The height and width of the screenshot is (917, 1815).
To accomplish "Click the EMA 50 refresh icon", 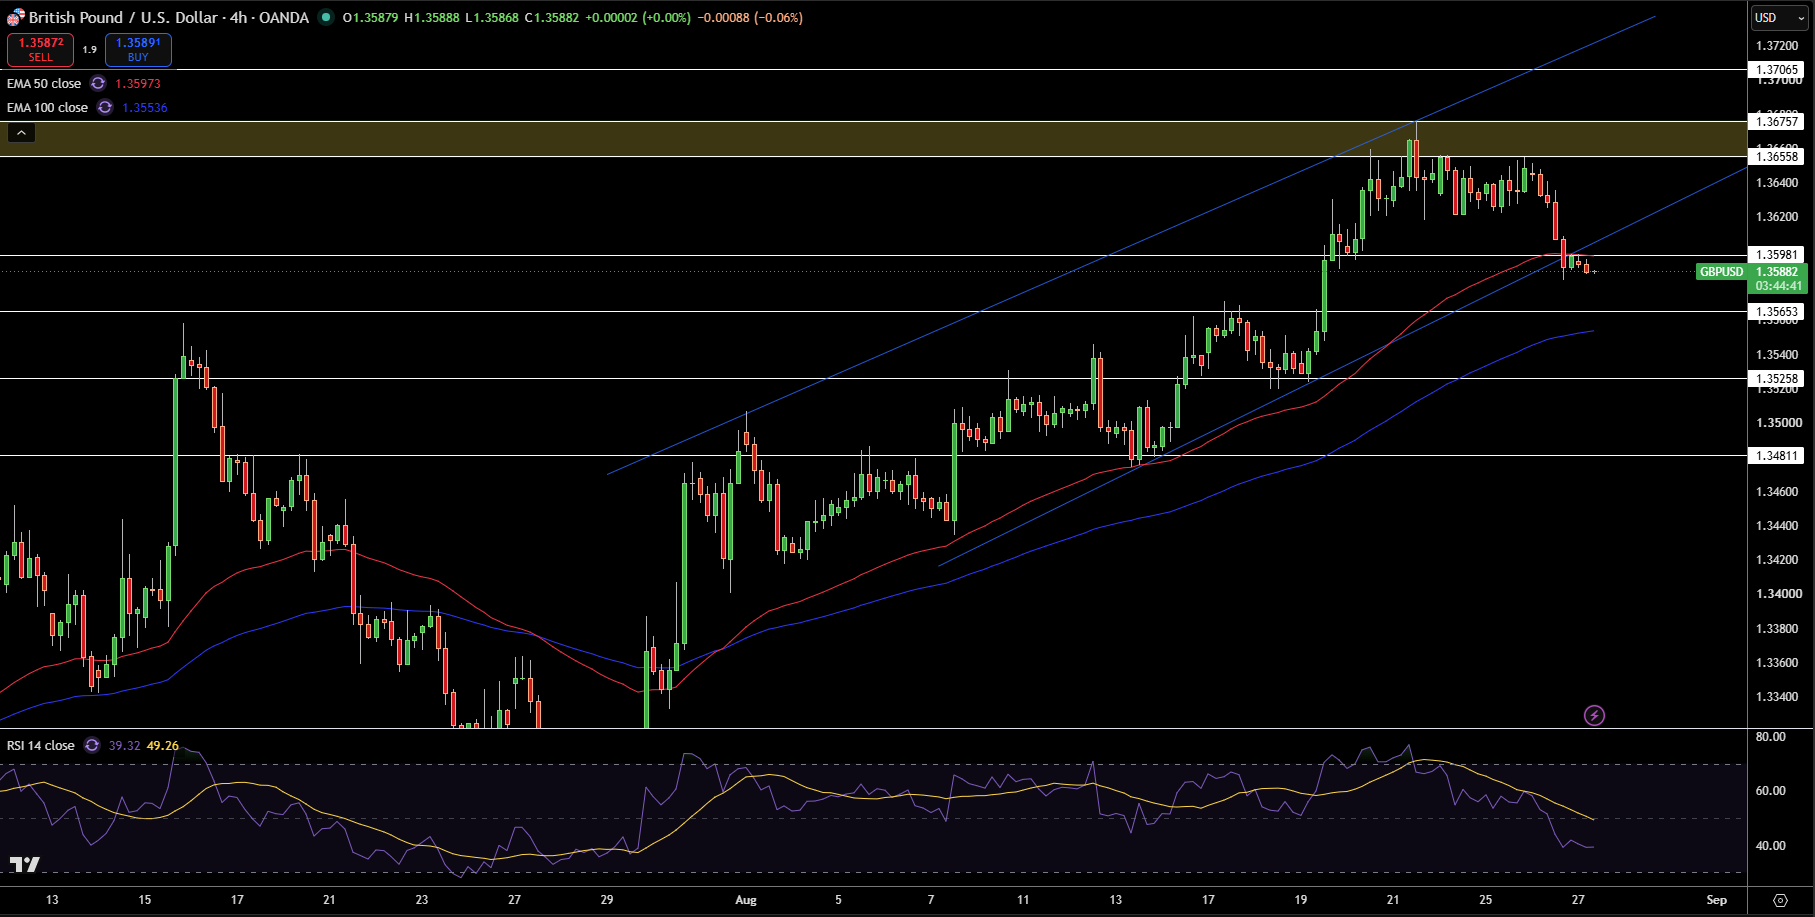I will click(98, 84).
